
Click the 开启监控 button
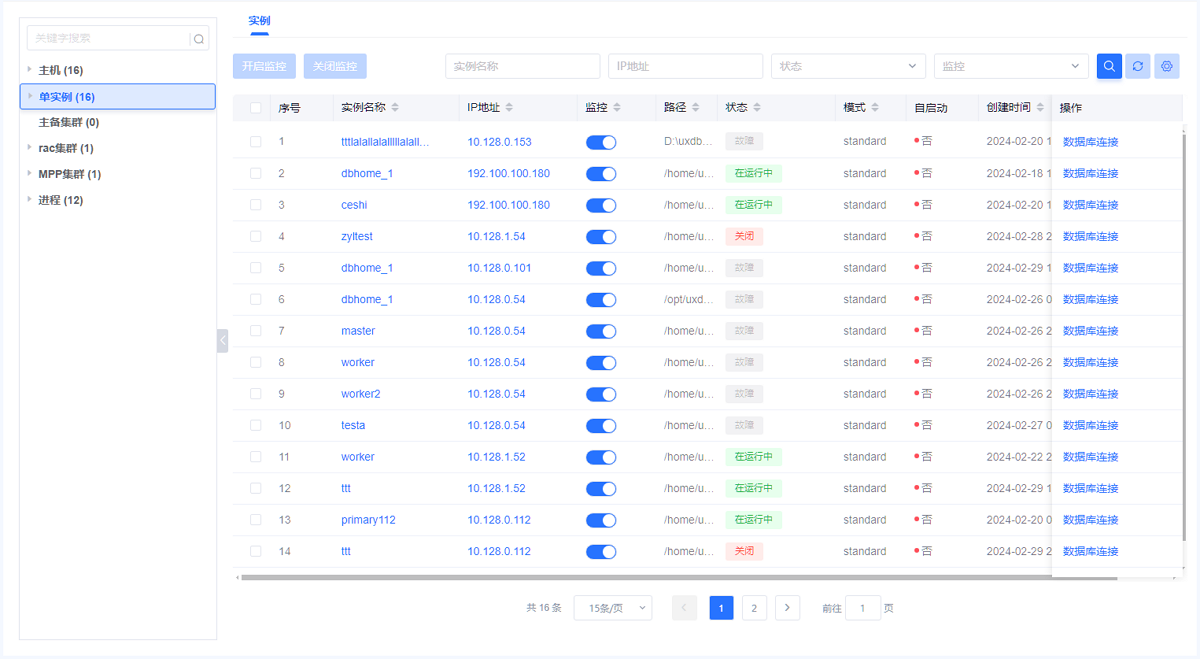click(264, 66)
